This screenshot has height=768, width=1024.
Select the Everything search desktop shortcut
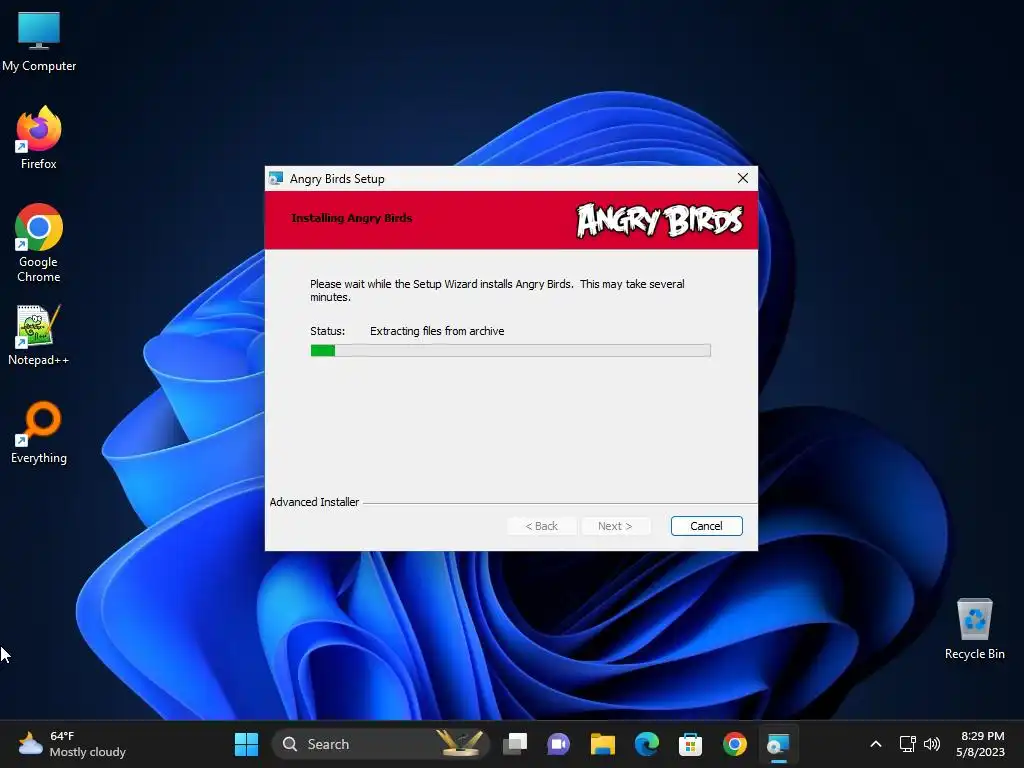(x=39, y=432)
